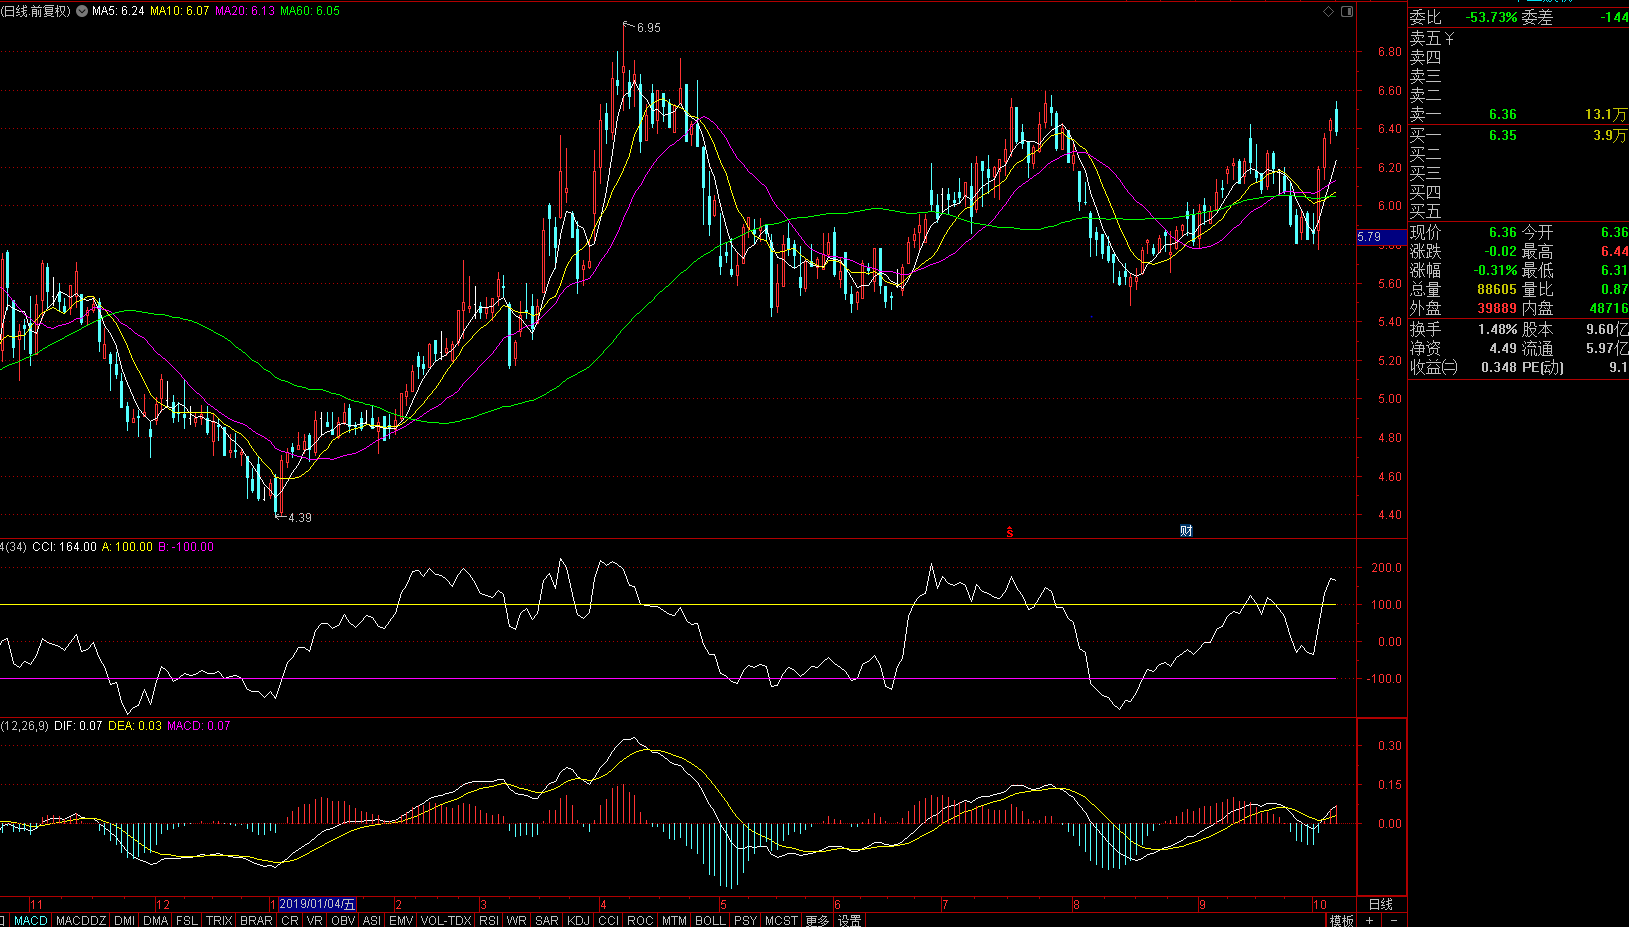The height and width of the screenshot is (927, 1629).
Task: Click the 委比 -53.73% value
Action: pos(1492,18)
